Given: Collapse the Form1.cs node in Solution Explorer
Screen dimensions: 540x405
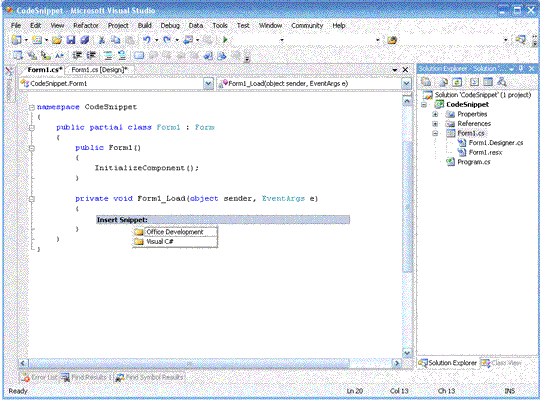Looking at the screenshot, I should [435, 134].
